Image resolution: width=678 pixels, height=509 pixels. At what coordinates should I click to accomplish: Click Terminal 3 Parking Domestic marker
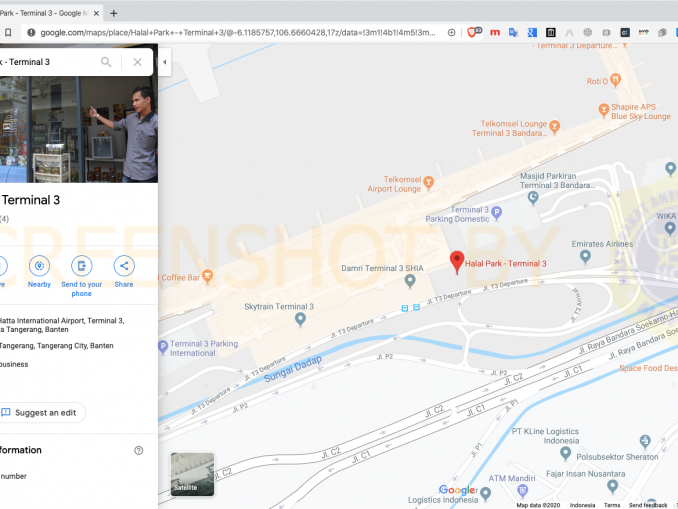pos(497,212)
